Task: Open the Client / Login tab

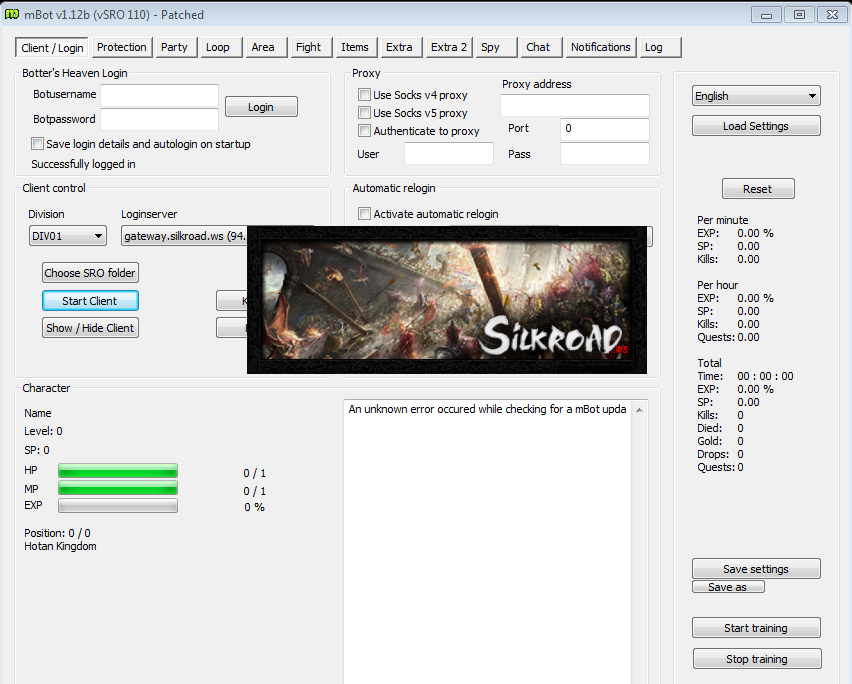Action: click(x=53, y=48)
